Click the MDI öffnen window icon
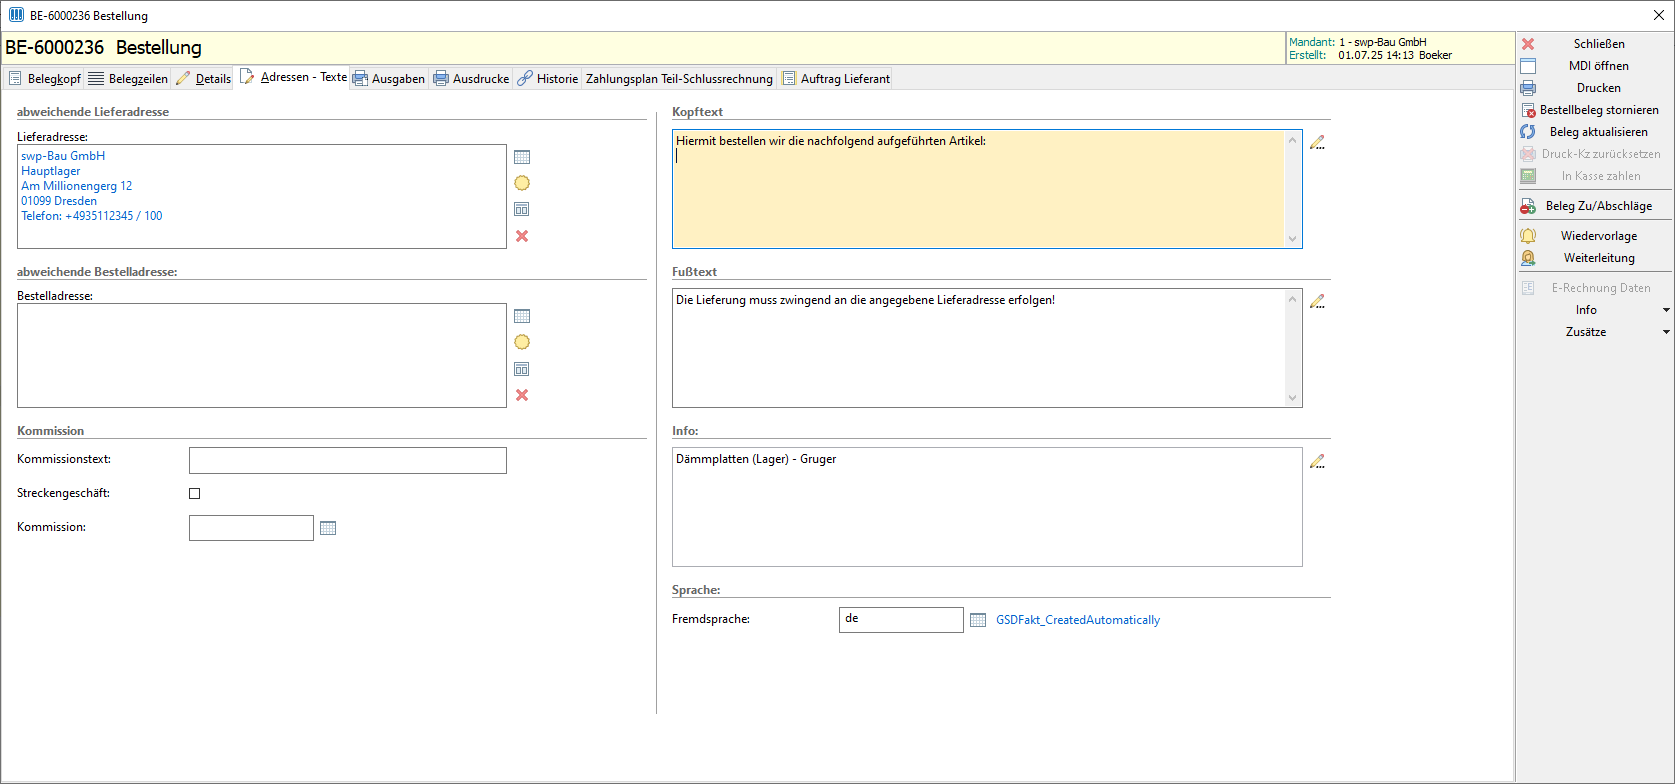This screenshot has height=784, width=1675. tap(1528, 66)
